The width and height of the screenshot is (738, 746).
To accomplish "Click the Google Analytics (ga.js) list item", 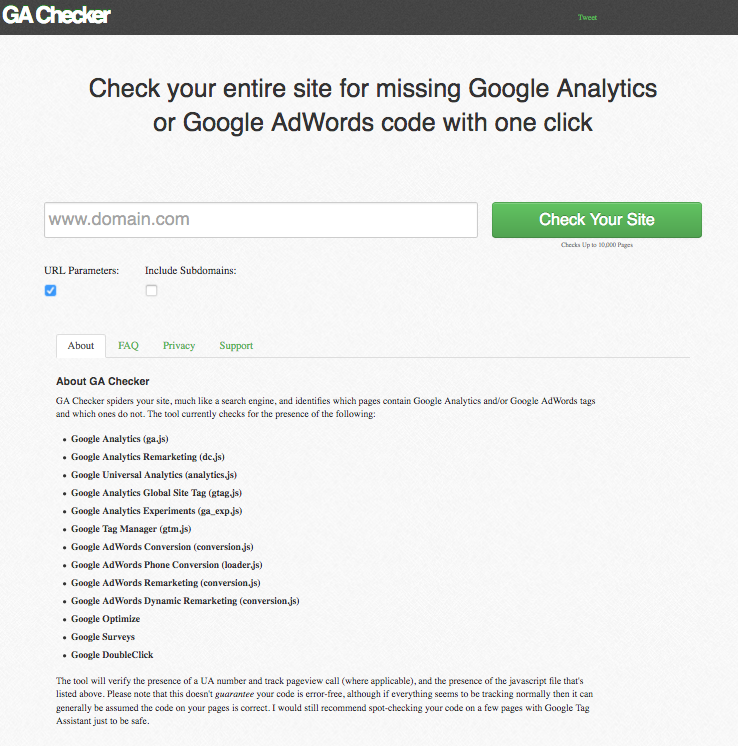I will pyautogui.click(x=120, y=439).
